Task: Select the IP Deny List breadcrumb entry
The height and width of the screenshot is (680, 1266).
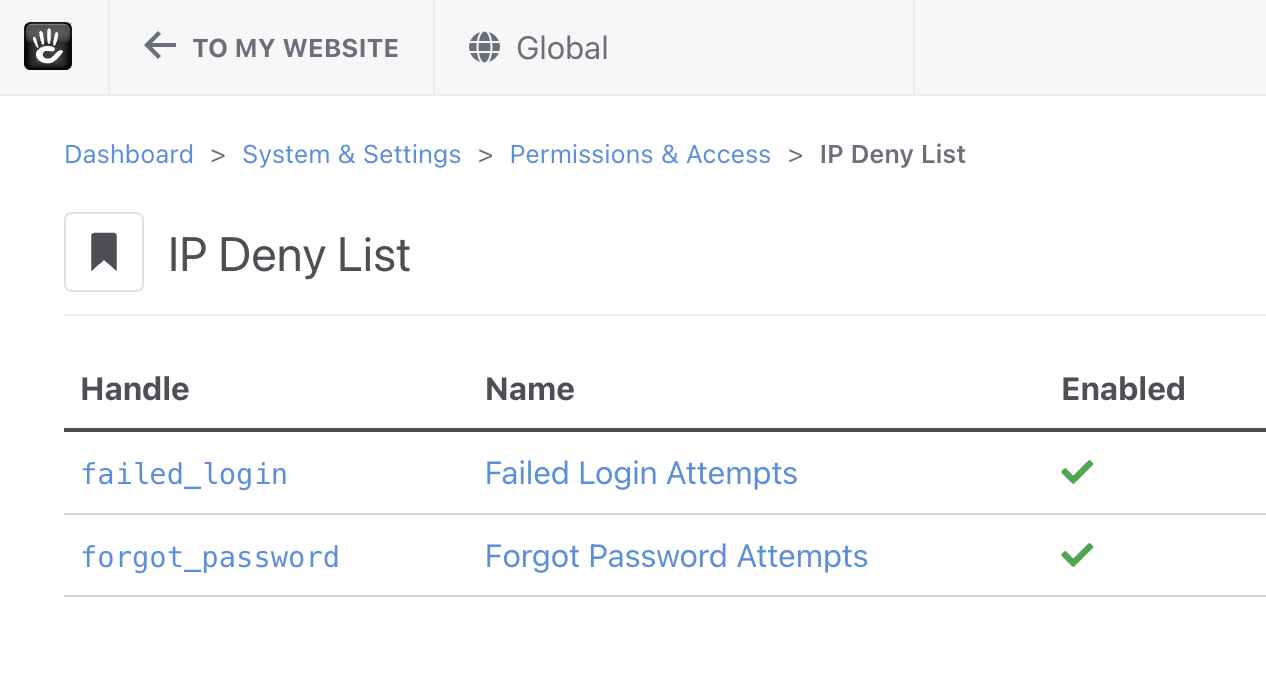Action: (x=891, y=154)
